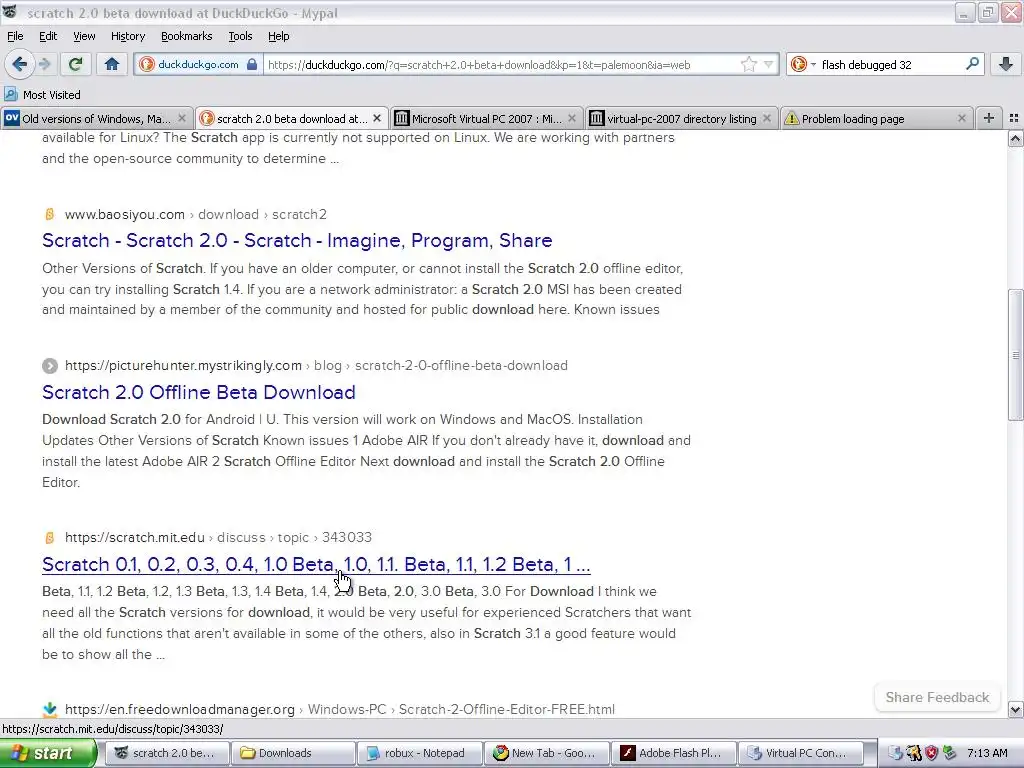The width and height of the screenshot is (1024, 768).
Task: Open the Home page button
Action: coord(112,64)
